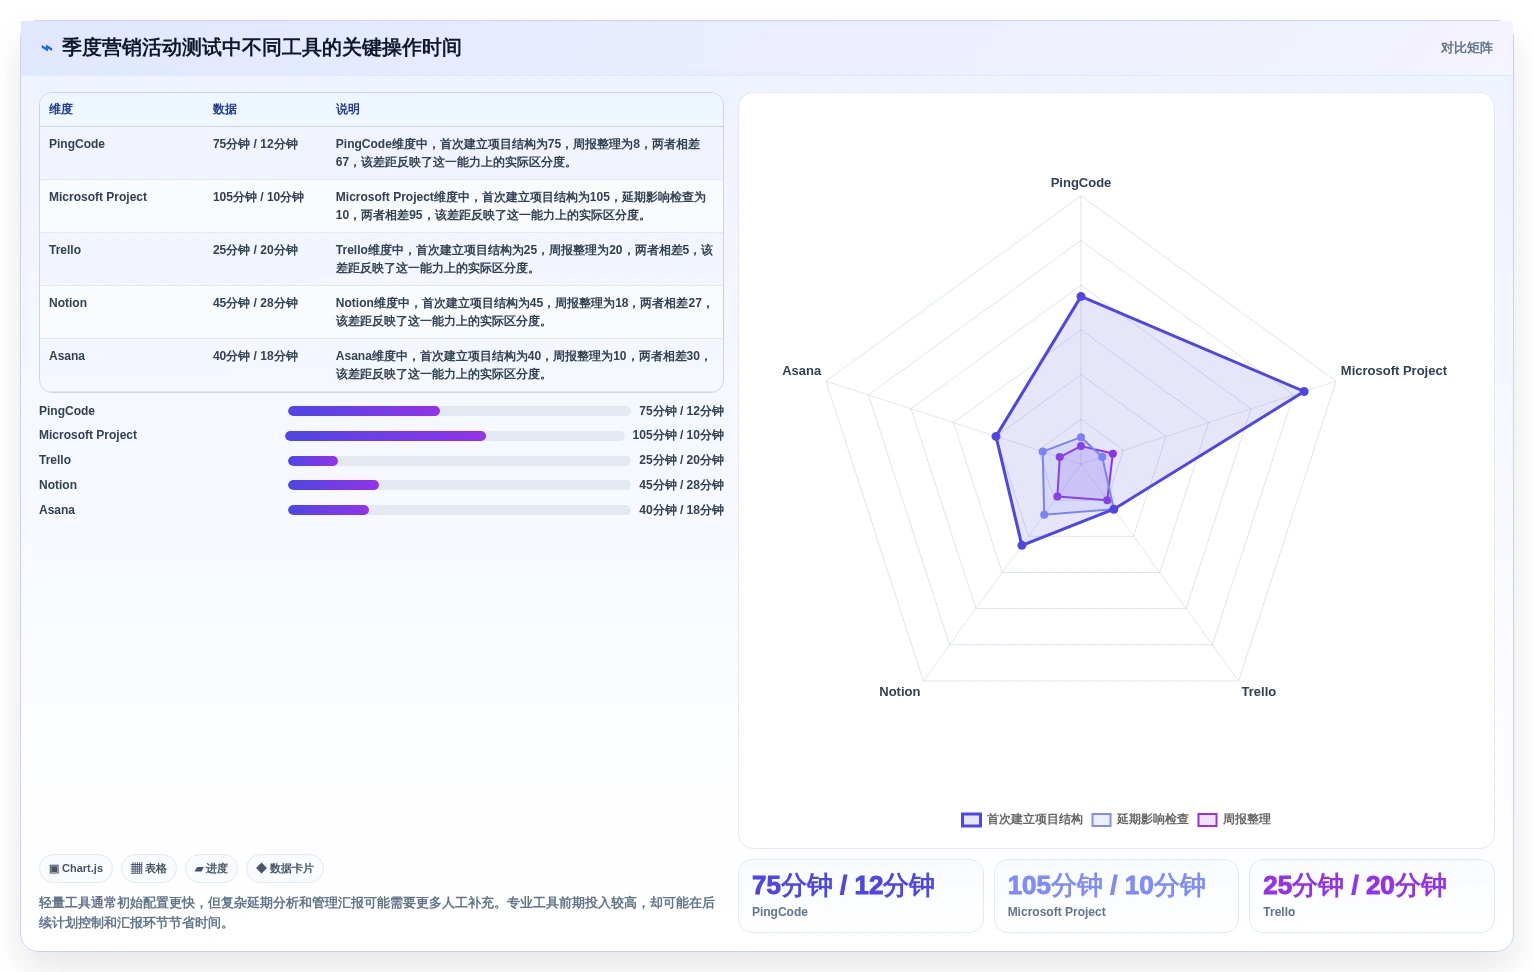Toggle the 延期影响检查 legend swatch
This screenshot has height=972, width=1534.
coord(1101,820)
